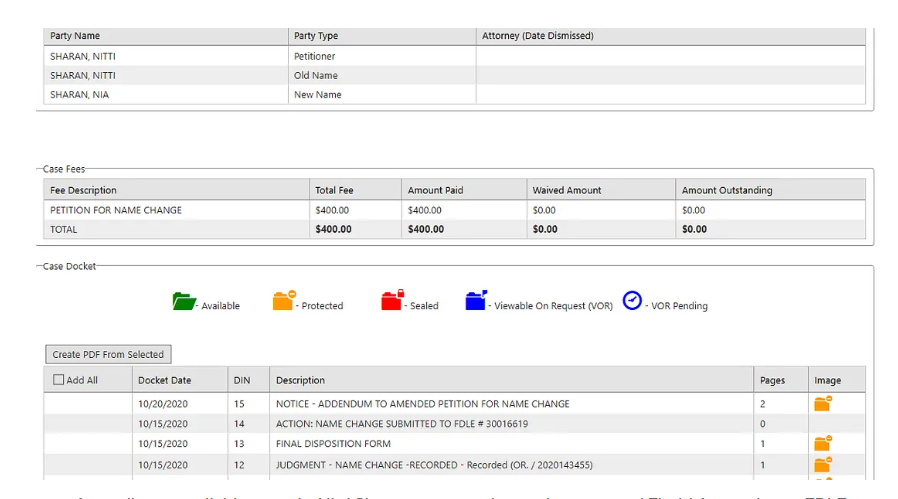
Task: Click the Description column header in docket
Action: [x=300, y=380]
